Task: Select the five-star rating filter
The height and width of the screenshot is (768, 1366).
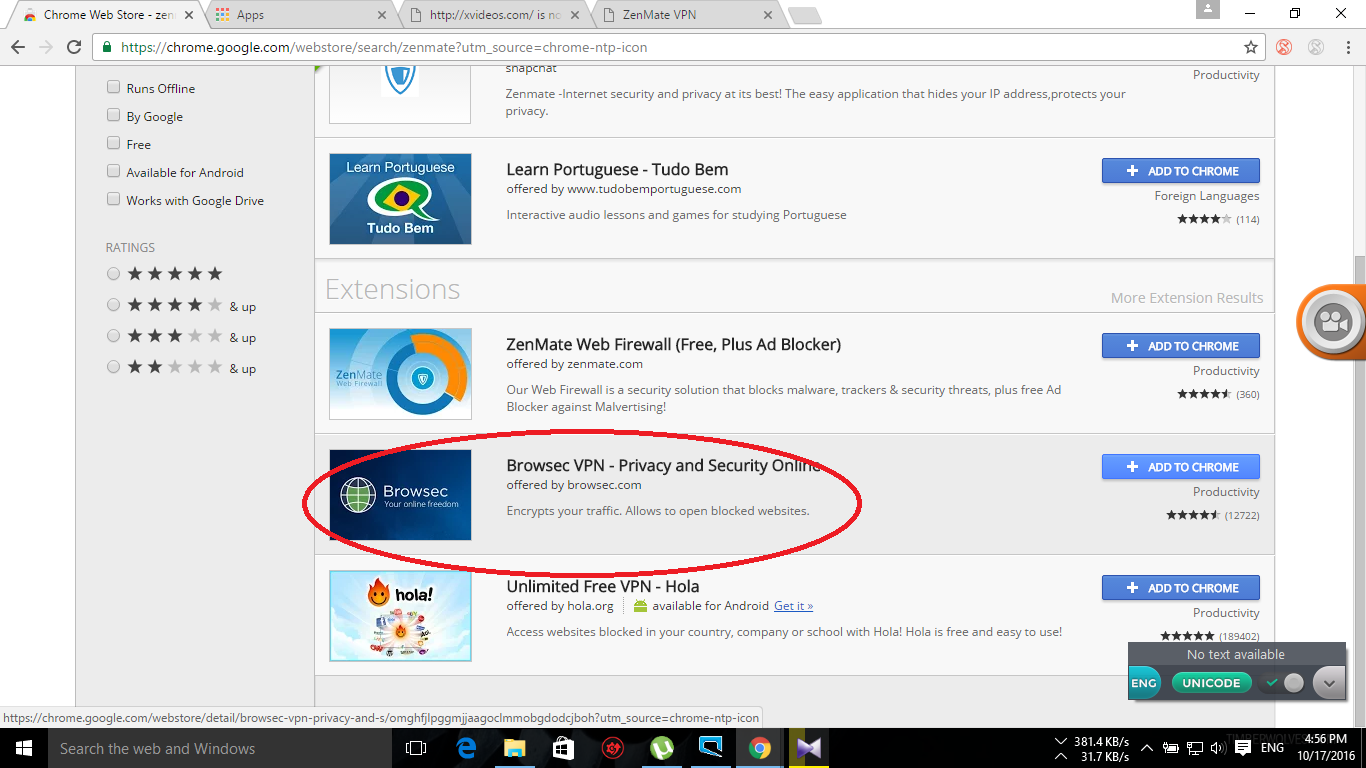Action: point(113,274)
